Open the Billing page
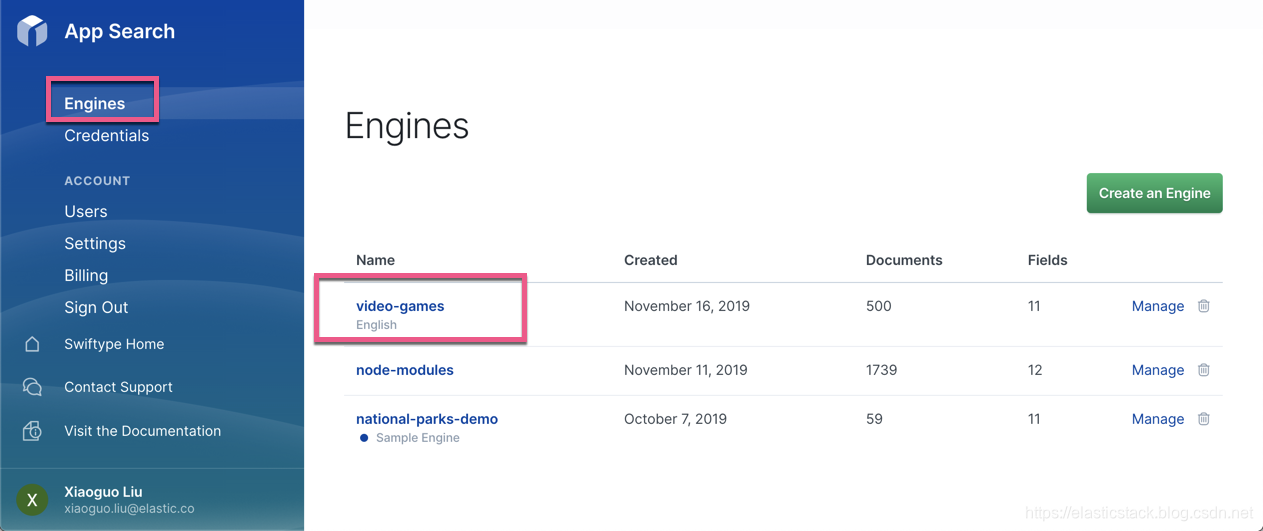This screenshot has height=531, width=1263. (86, 276)
